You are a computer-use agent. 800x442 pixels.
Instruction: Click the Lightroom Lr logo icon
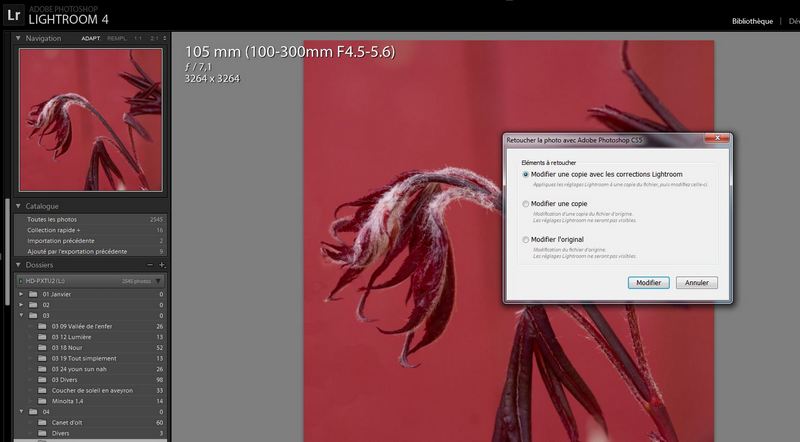click(x=13, y=14)
